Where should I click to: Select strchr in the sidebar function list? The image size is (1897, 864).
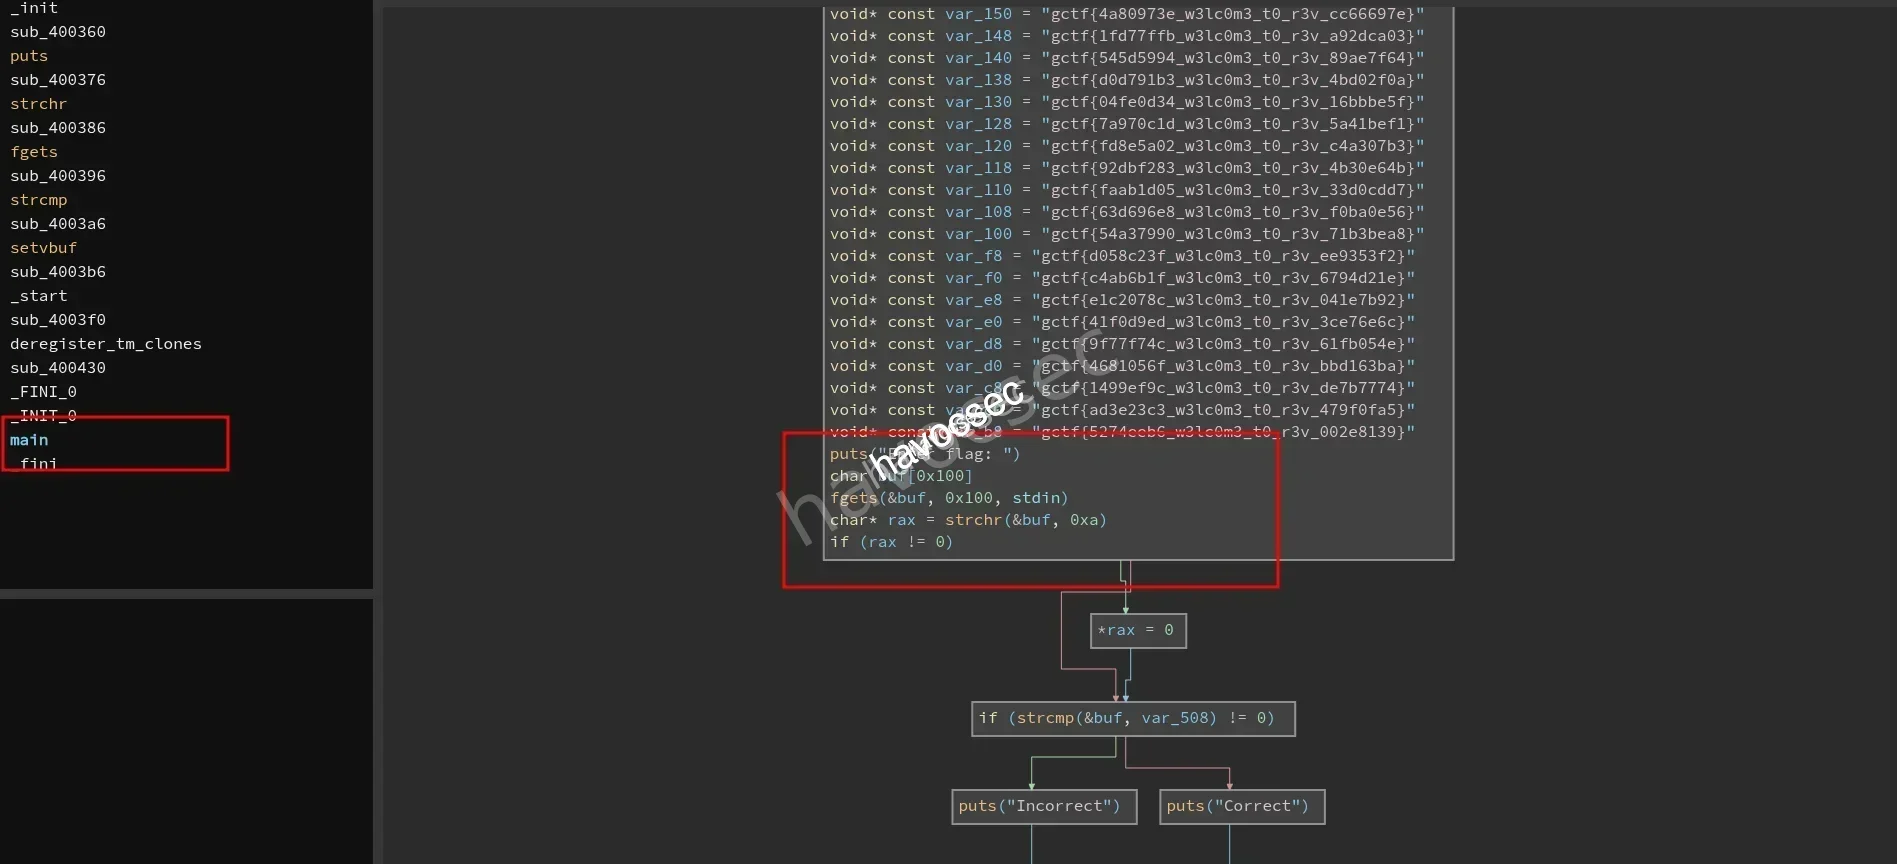point(38,104)
